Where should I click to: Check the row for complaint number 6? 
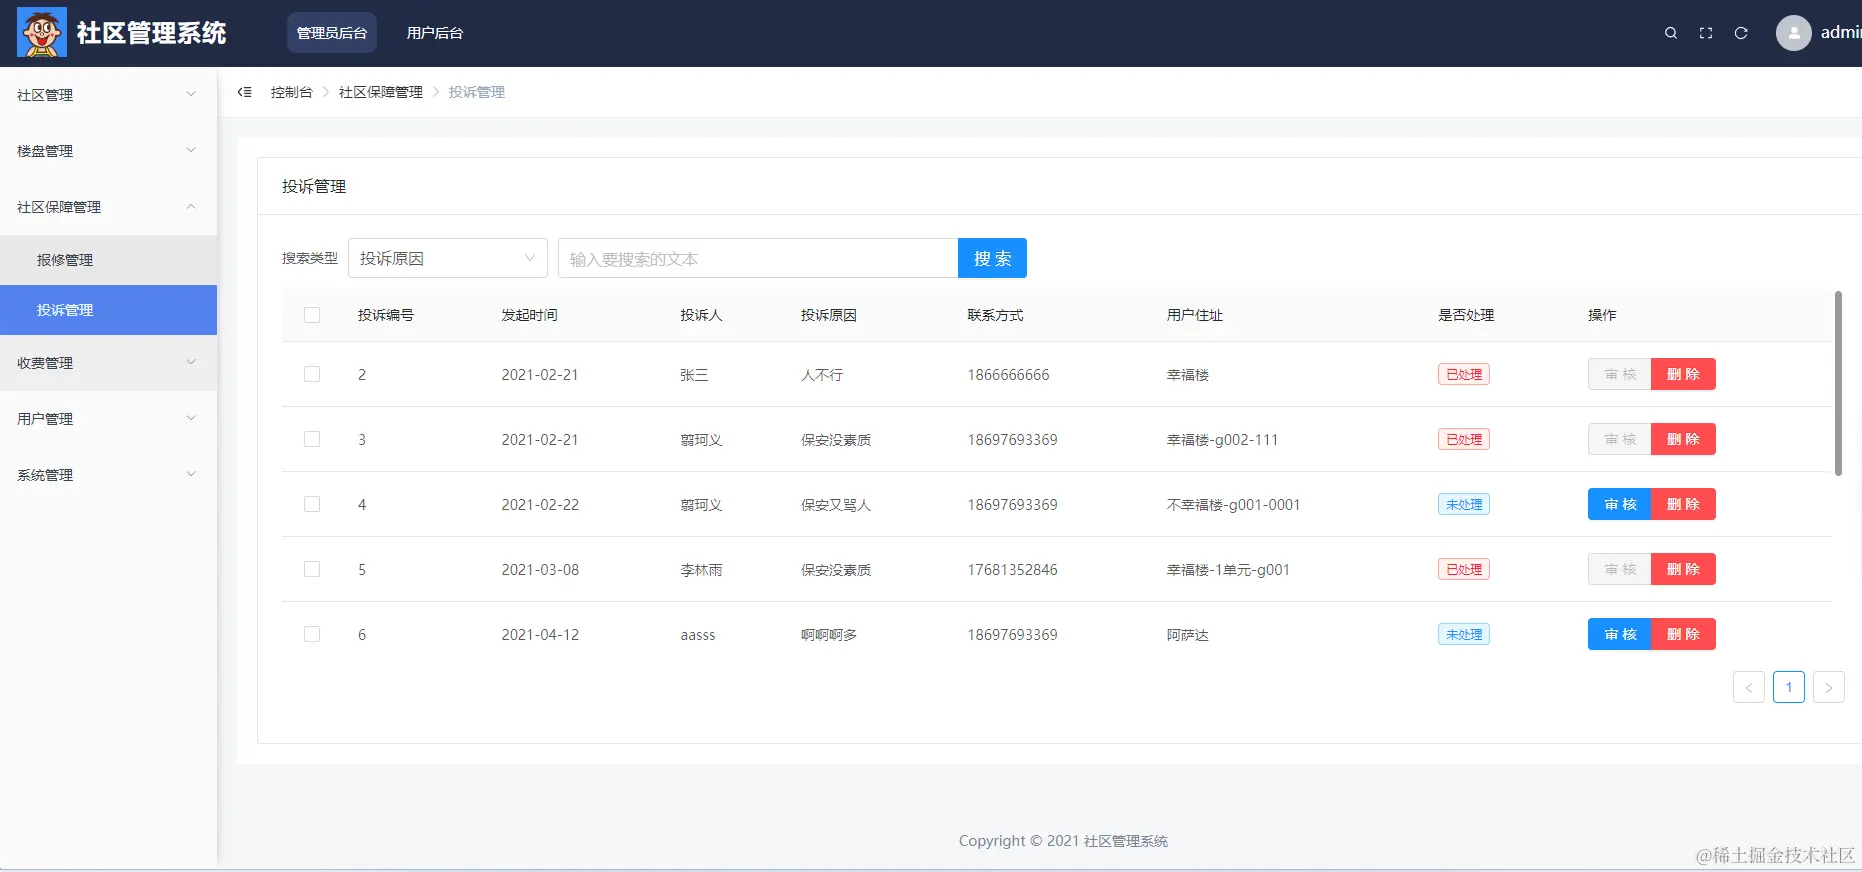(312, 634)
